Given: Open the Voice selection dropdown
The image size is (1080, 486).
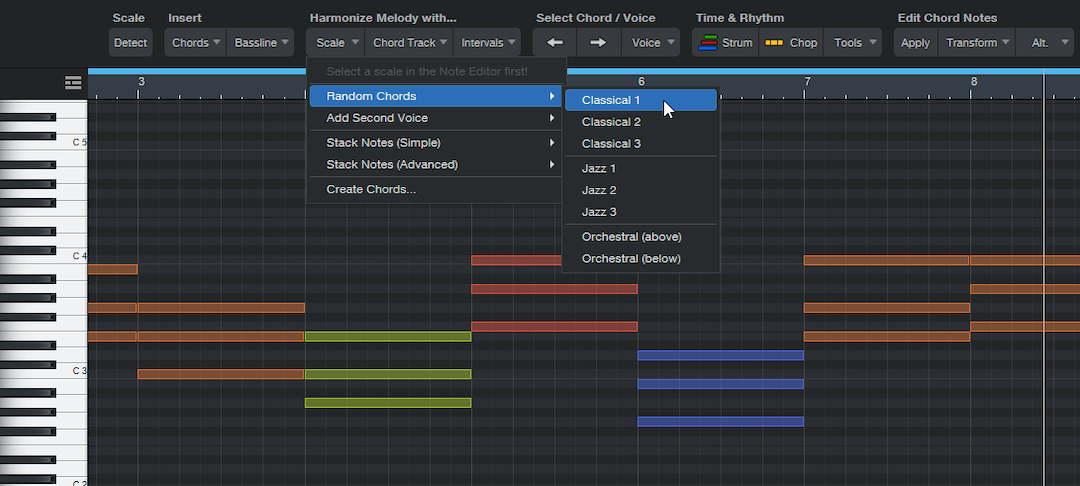Looking at the screenshot, I should pos(653,43).
